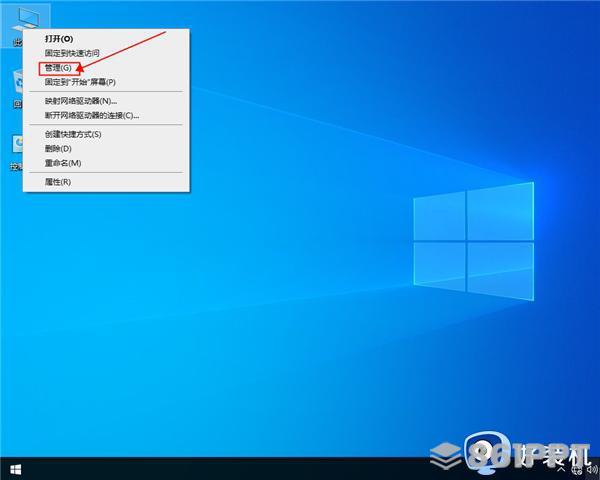Select 管理(G) from the context menu
The height and width of the screenshot is (480, 600).
coord(106,68)
